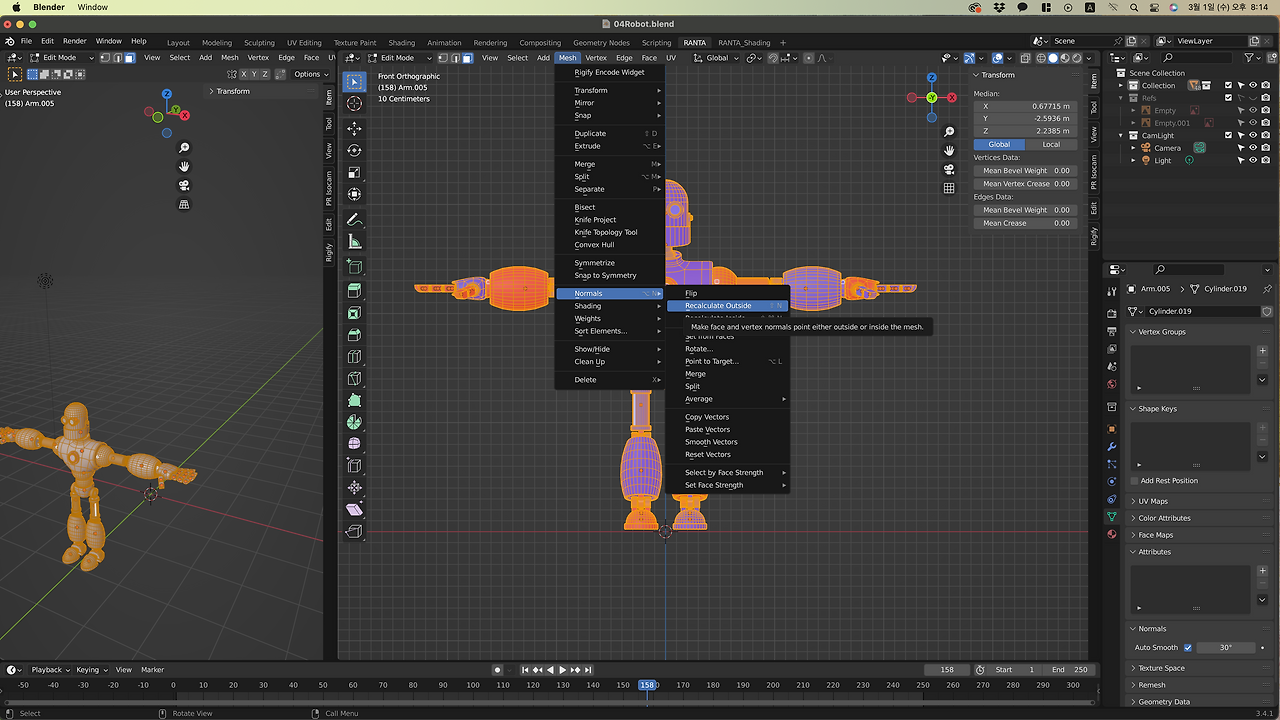Screen dimensions: 1280x720
Task: Toggle camera view in the left viewport
Action: point(184,185)
